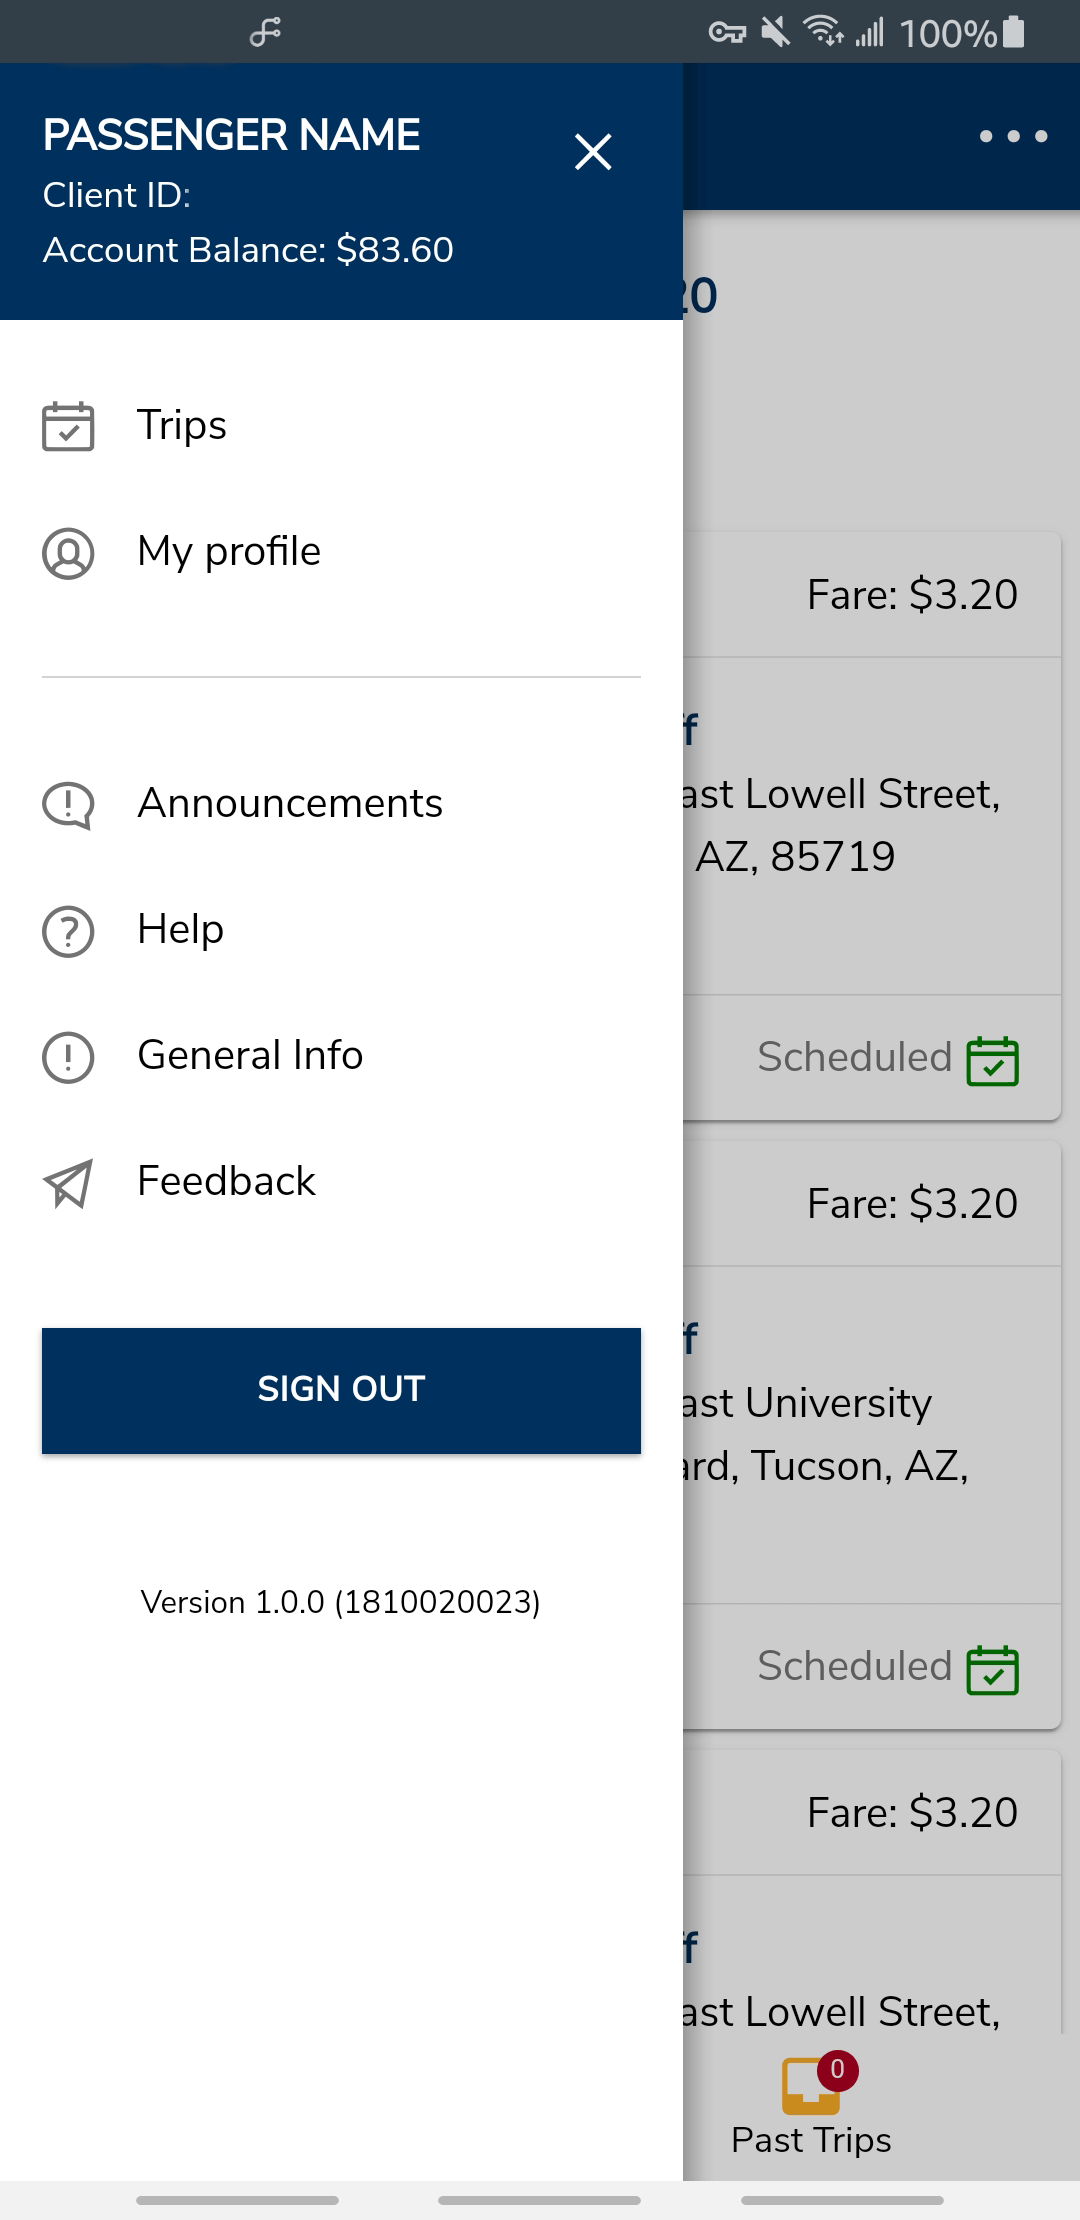Tap the Help question mark icon

pos(68,931)
